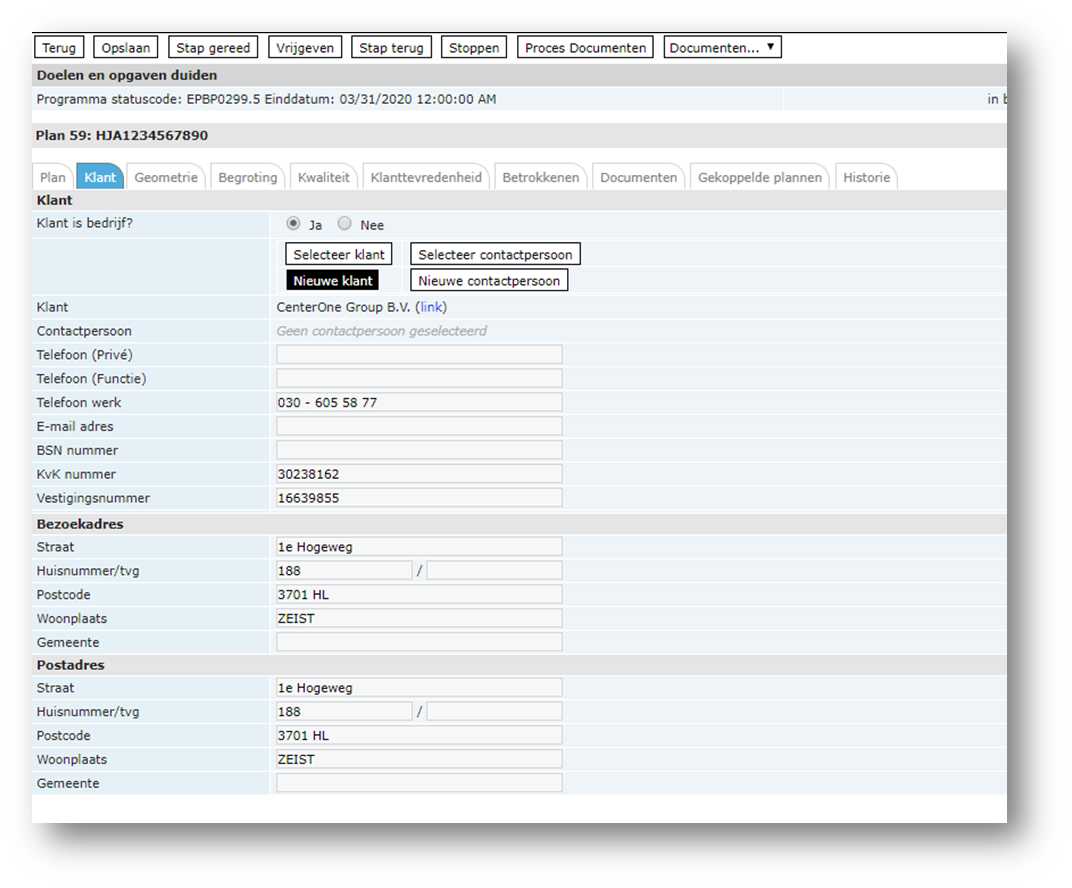Click the Stap gereed button
Image resolution: width=1072 pixels, height=888 pixels.
click(x=213, y=48)
